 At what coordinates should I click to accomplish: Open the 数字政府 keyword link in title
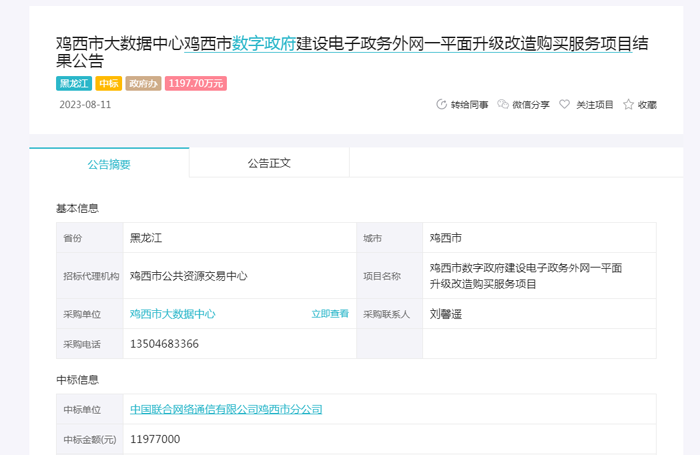pos(264,44)
